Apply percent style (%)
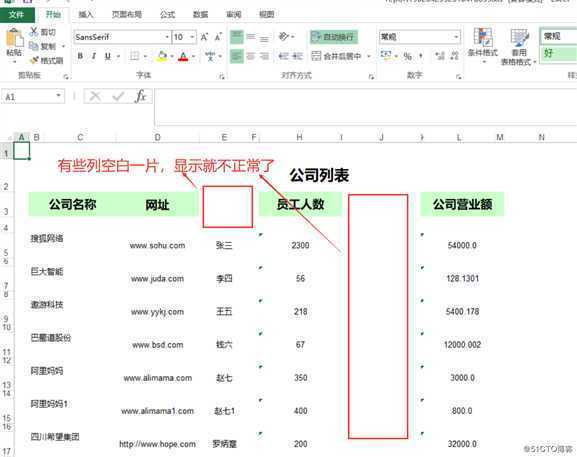Image resolution: width=577 pixels, height=457 pixels. tap(407, 56)
